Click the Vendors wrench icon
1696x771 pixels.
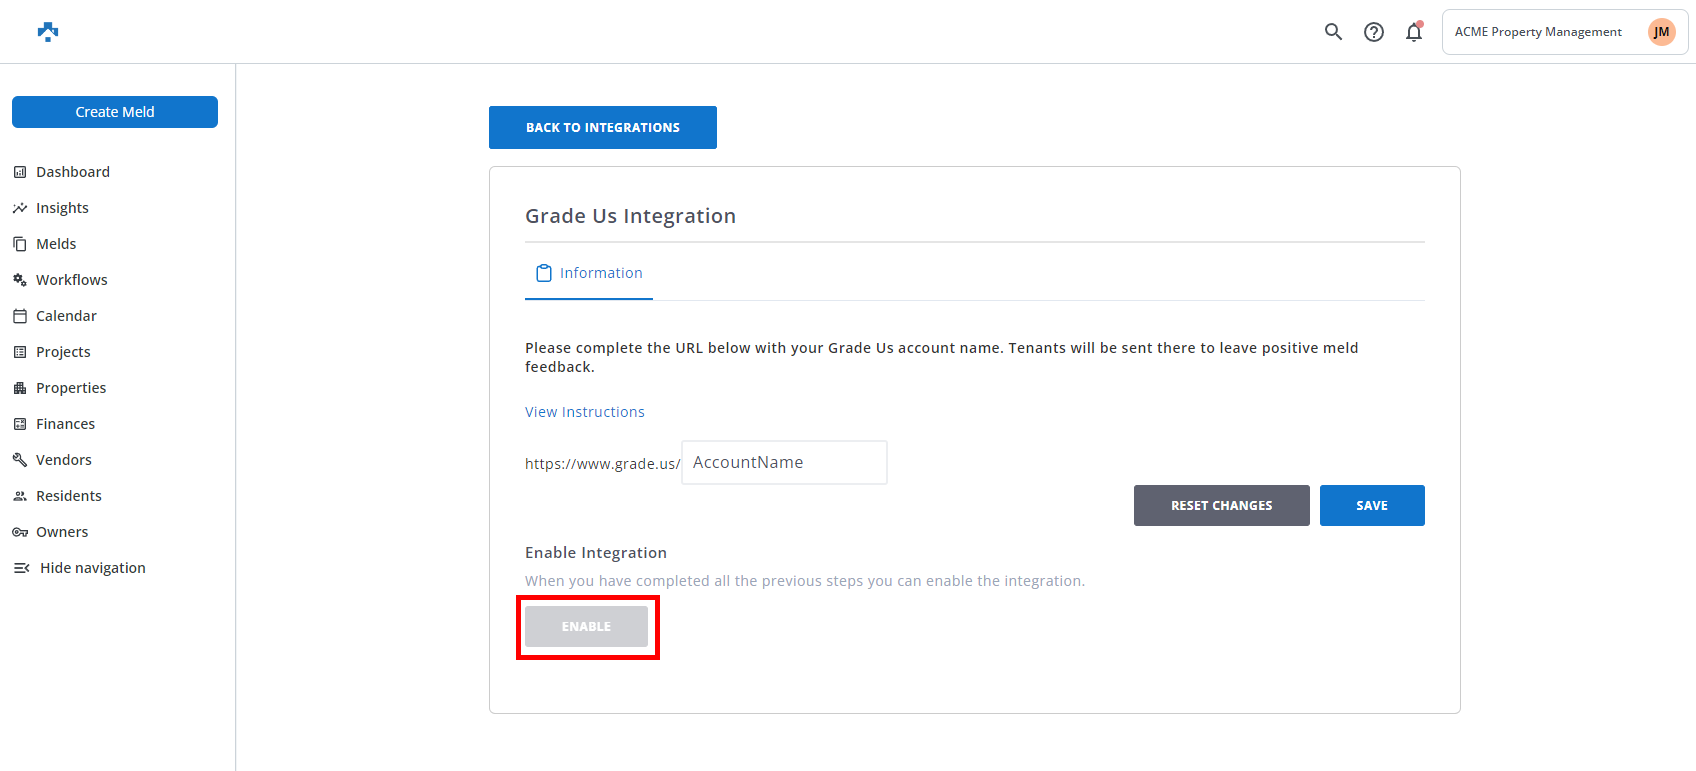tap(20, 460)
